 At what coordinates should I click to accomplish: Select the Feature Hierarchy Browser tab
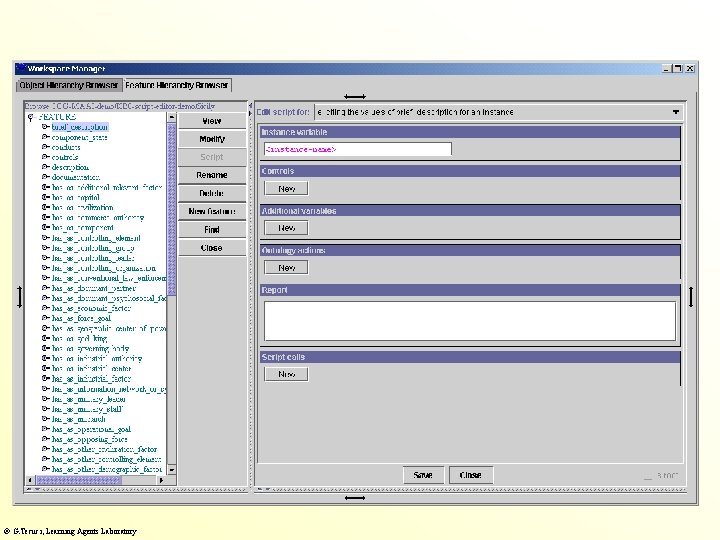point(177,86)
